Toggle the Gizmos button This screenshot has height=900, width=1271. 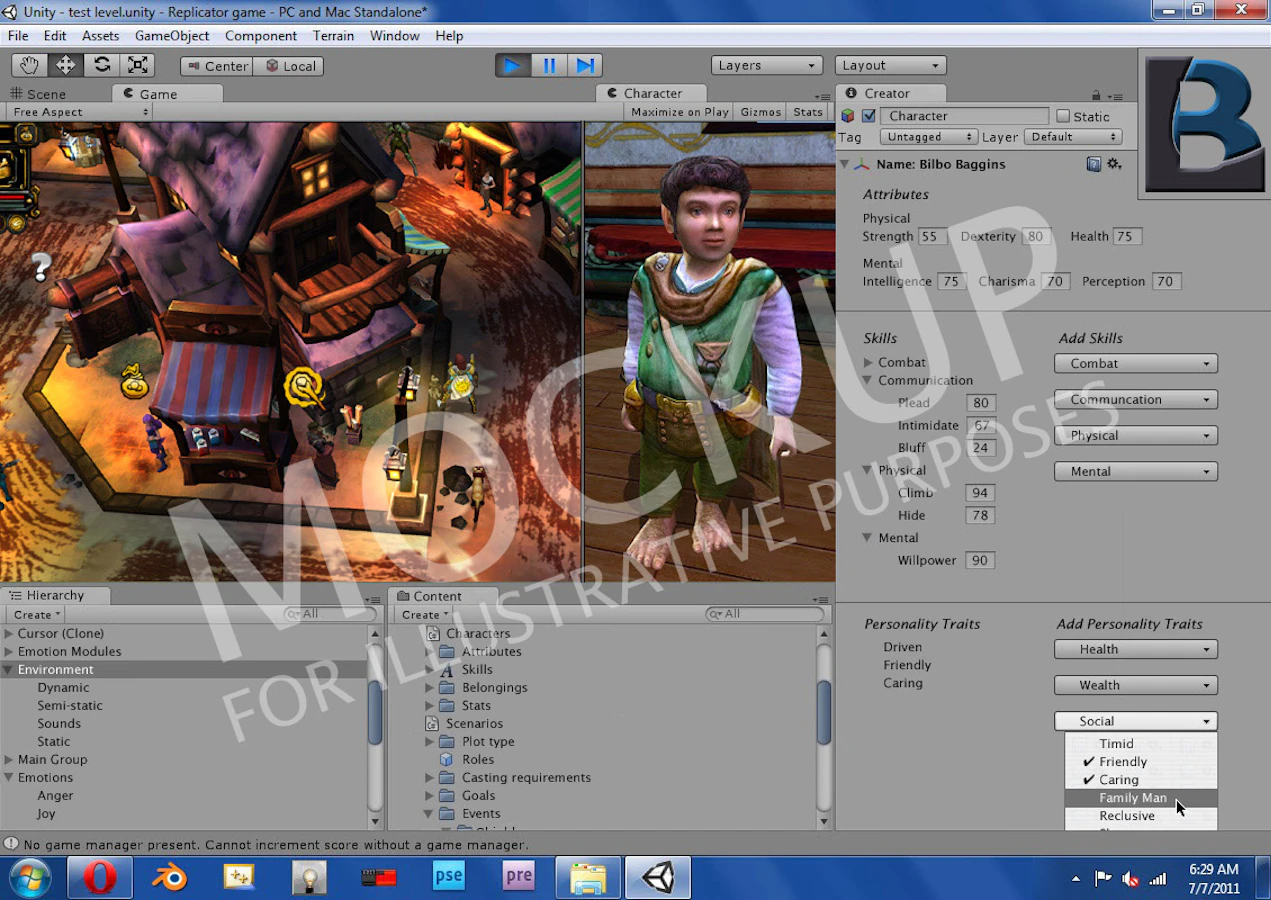(760, 112)
